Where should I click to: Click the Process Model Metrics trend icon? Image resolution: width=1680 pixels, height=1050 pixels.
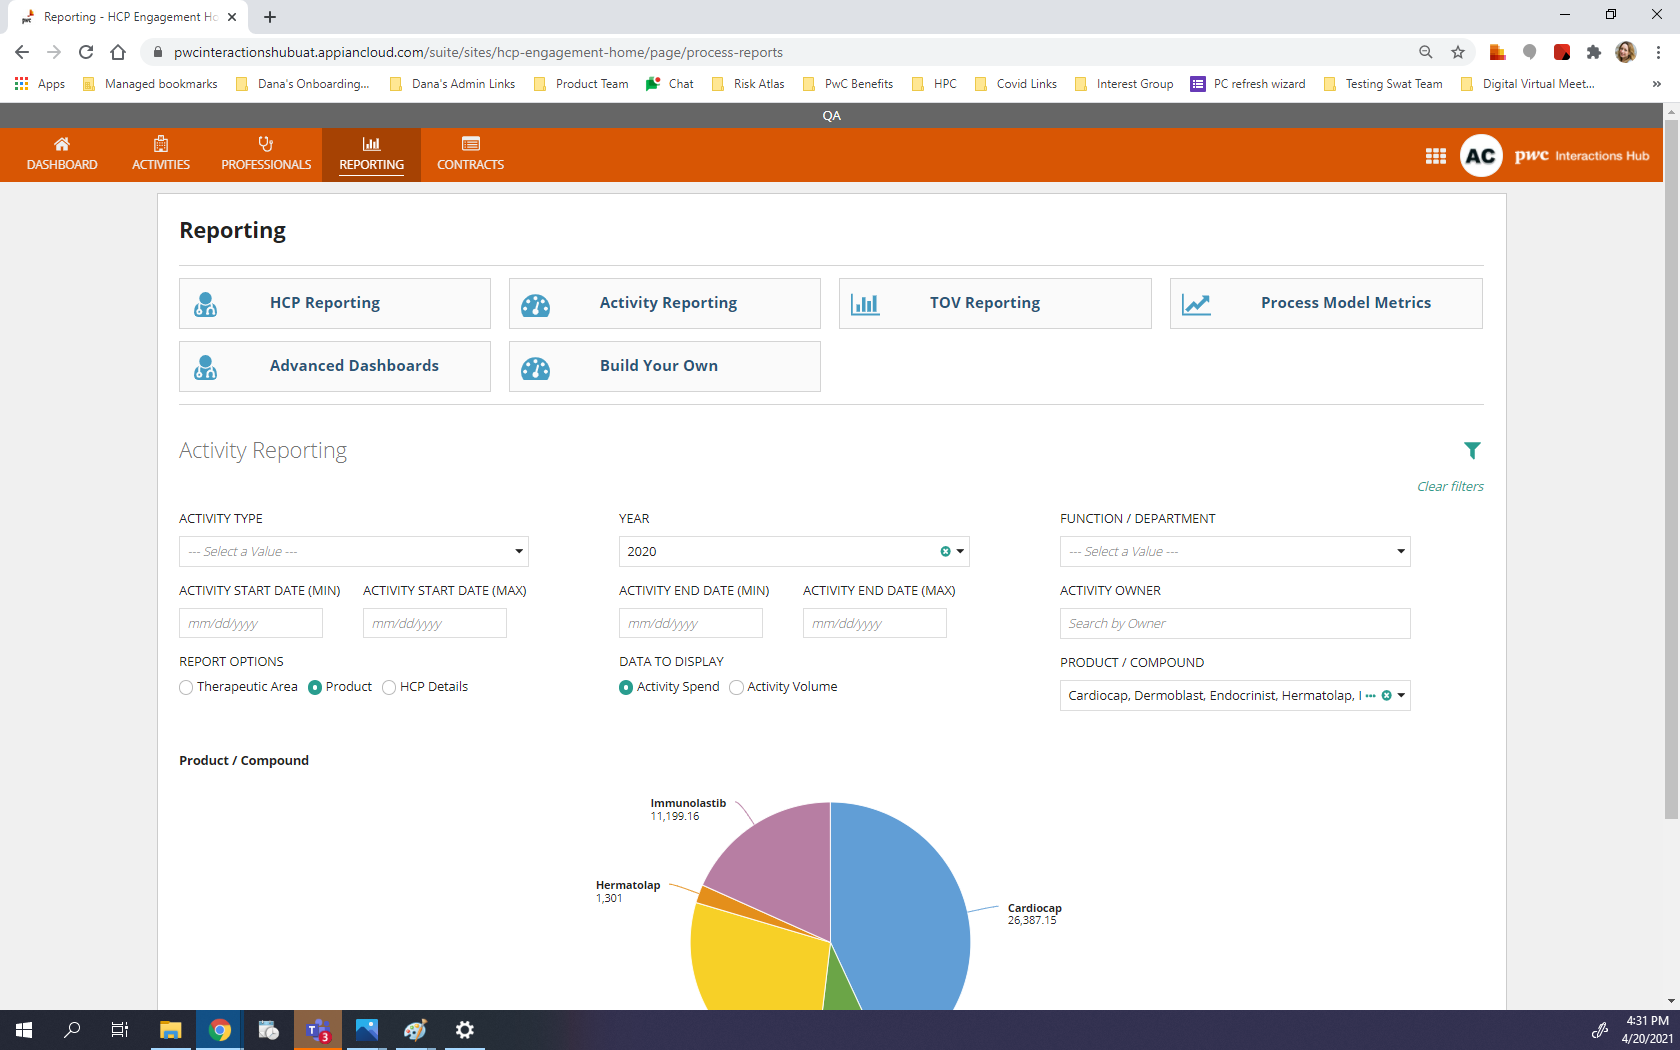pos(1197,303)
